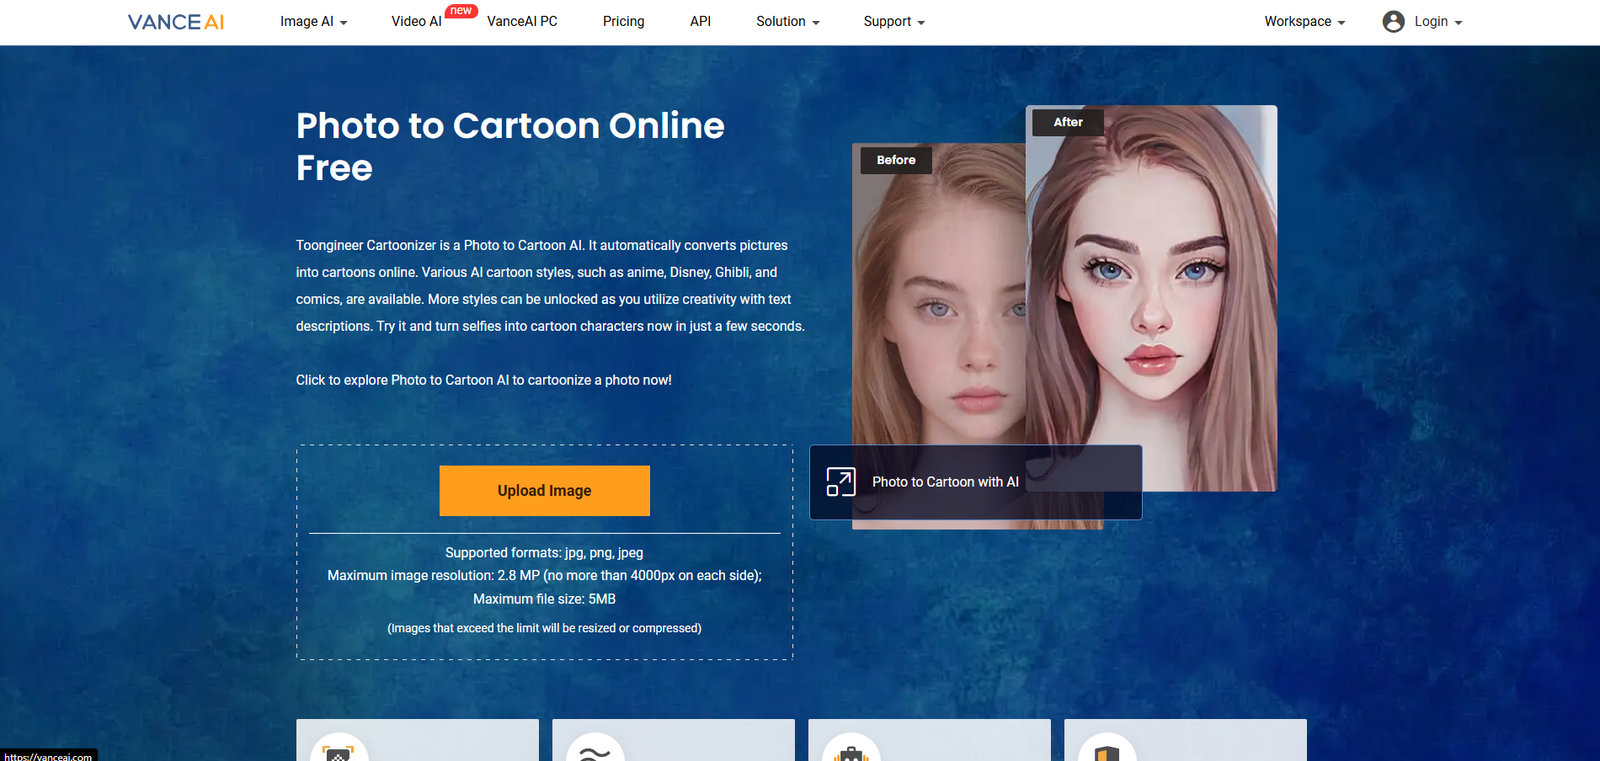This screenshot has height=761, width=1600.
Task: Click the orange-black icon on fourth card
Action: [x=1107, y=752]
